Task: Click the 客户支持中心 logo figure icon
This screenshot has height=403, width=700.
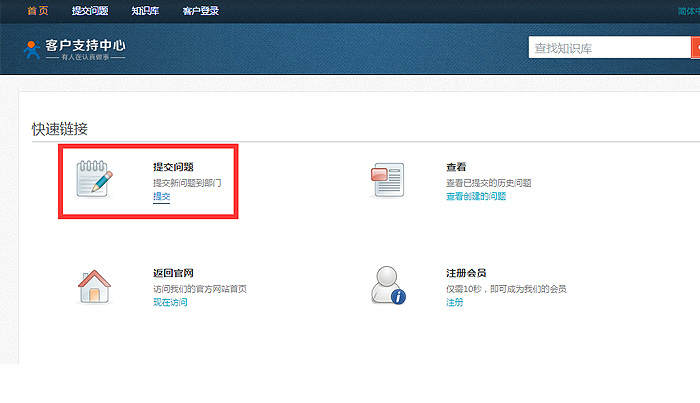Action: 32,49
